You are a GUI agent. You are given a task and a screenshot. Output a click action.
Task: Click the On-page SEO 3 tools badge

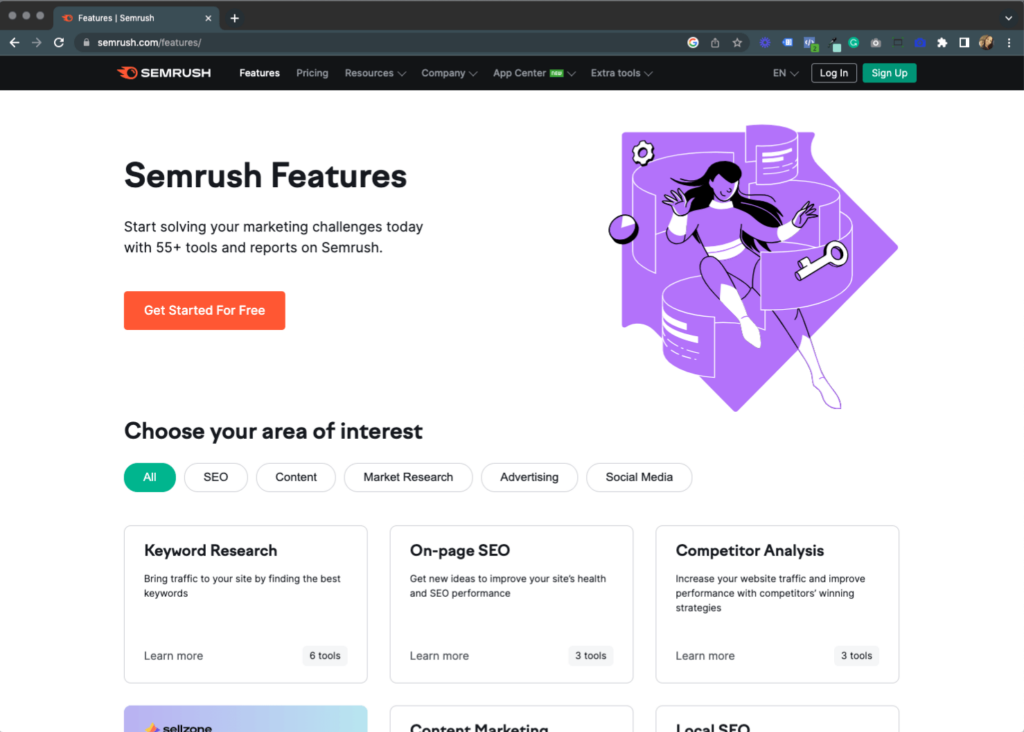(x=590, y=656)
